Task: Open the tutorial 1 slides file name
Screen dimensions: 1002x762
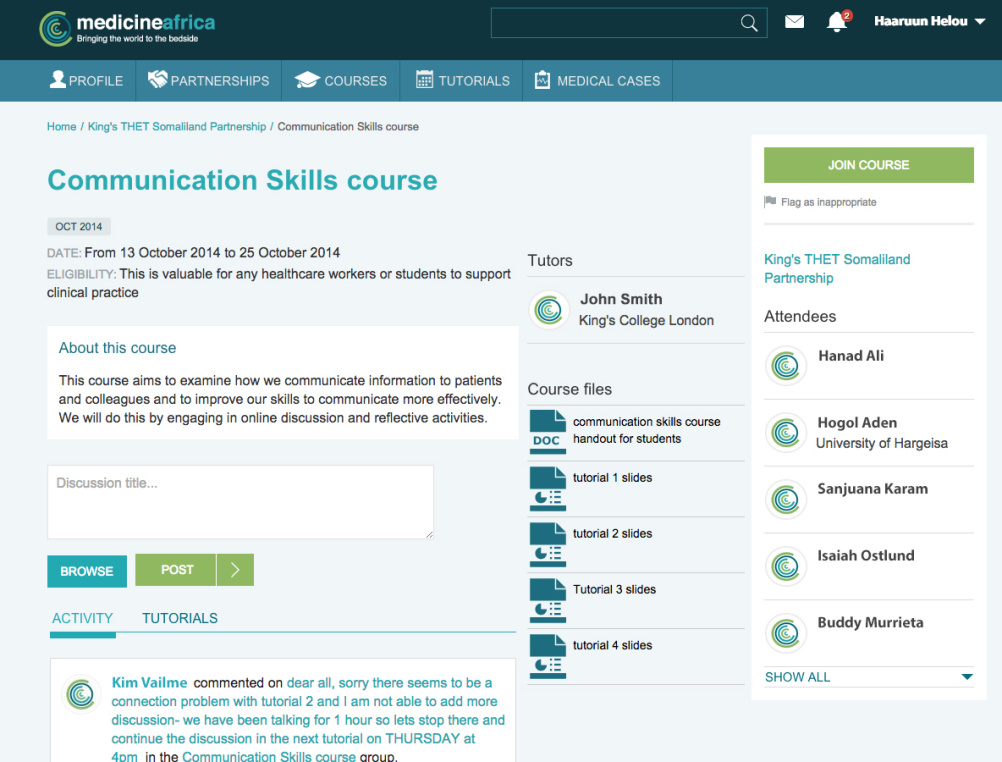Action: tap(612, 478)
